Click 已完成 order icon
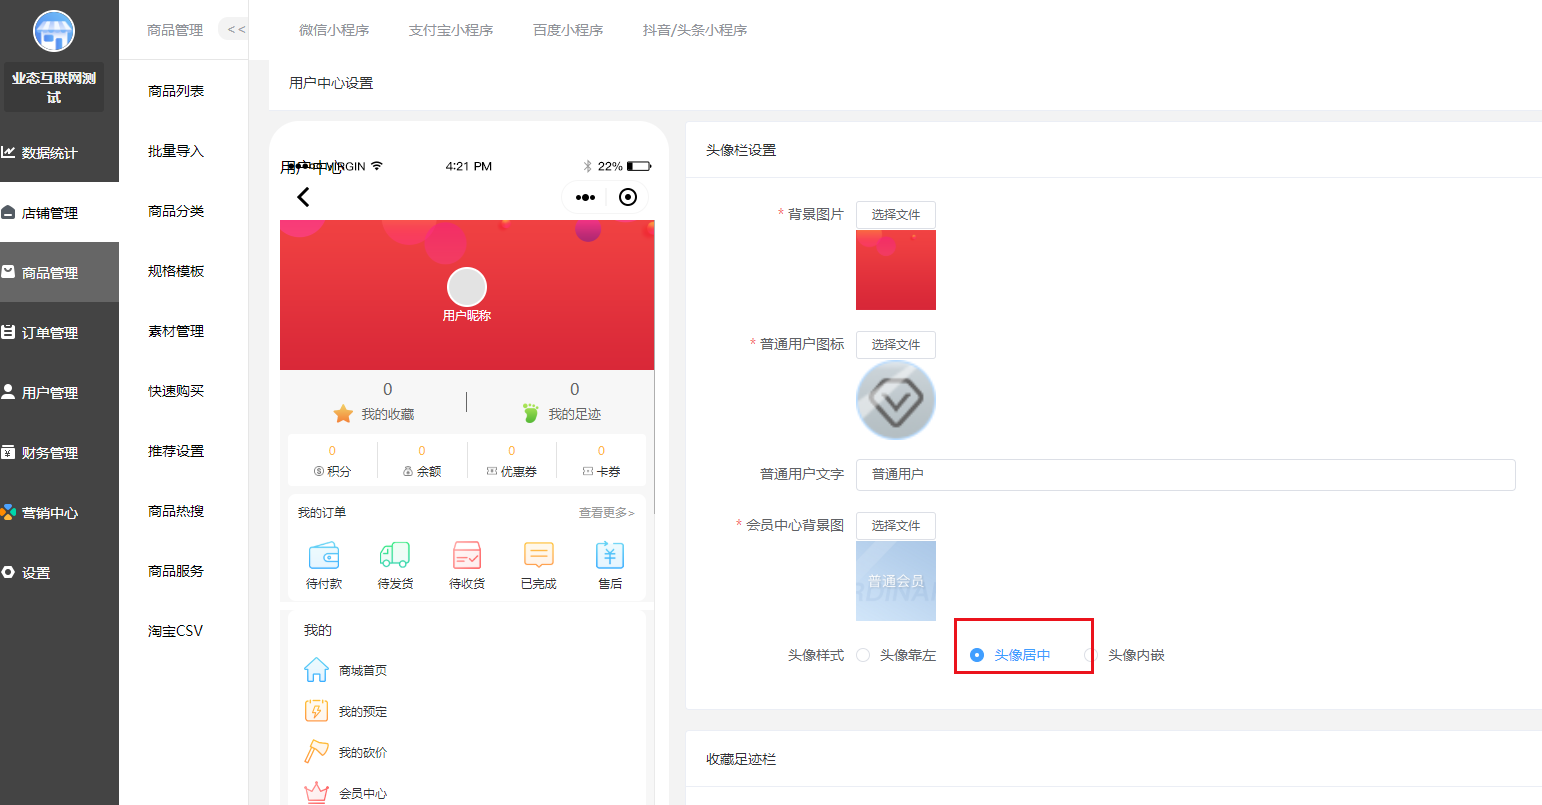 (x=538, y=555)
